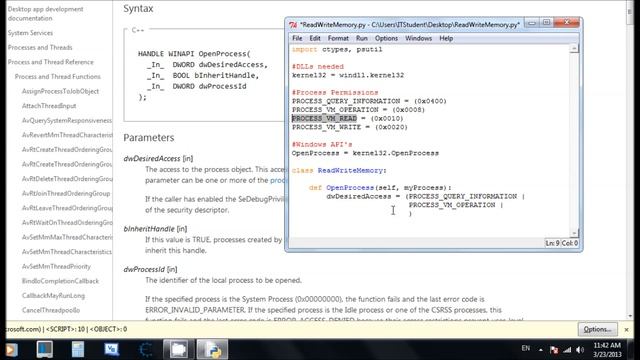Click the #DLLs needed comment

pyautogui.click(x=318, y=66)
